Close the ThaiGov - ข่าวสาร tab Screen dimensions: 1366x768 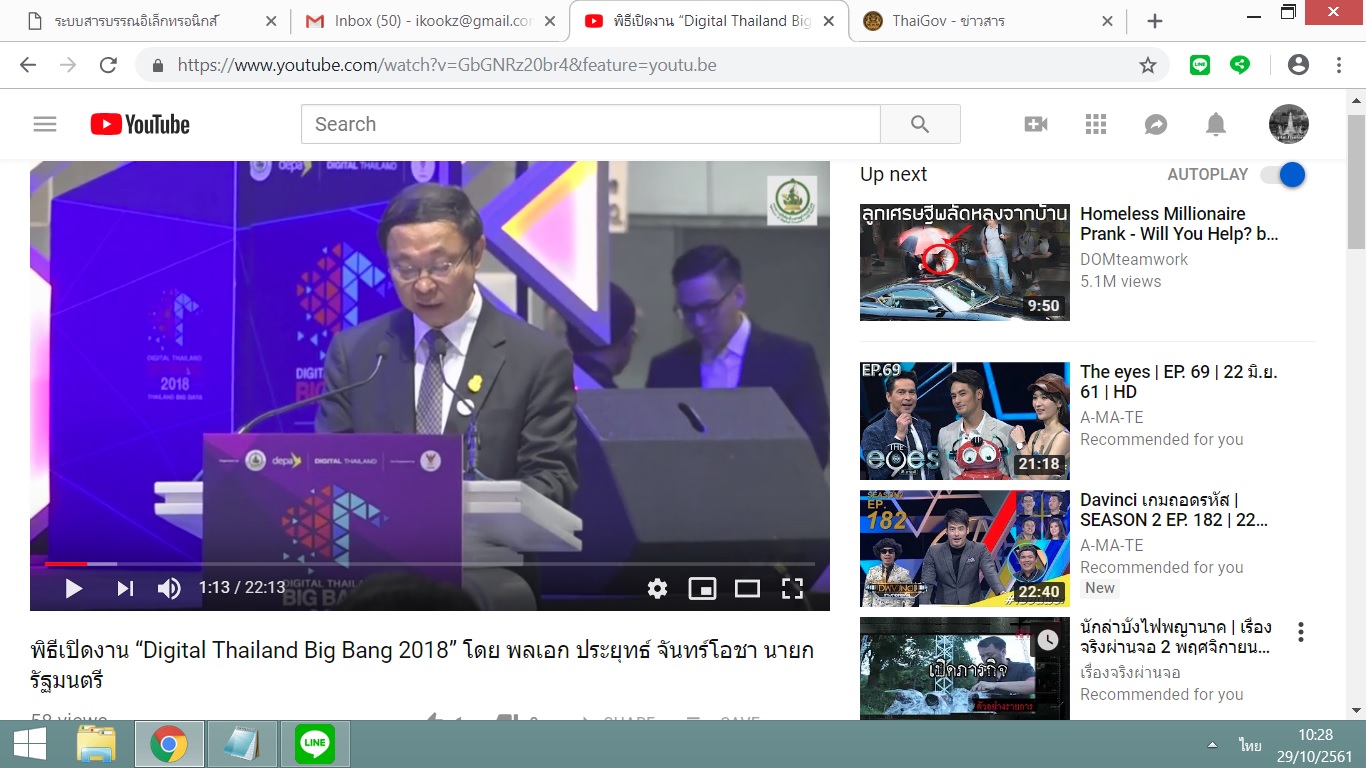(x=1106, y=21)
